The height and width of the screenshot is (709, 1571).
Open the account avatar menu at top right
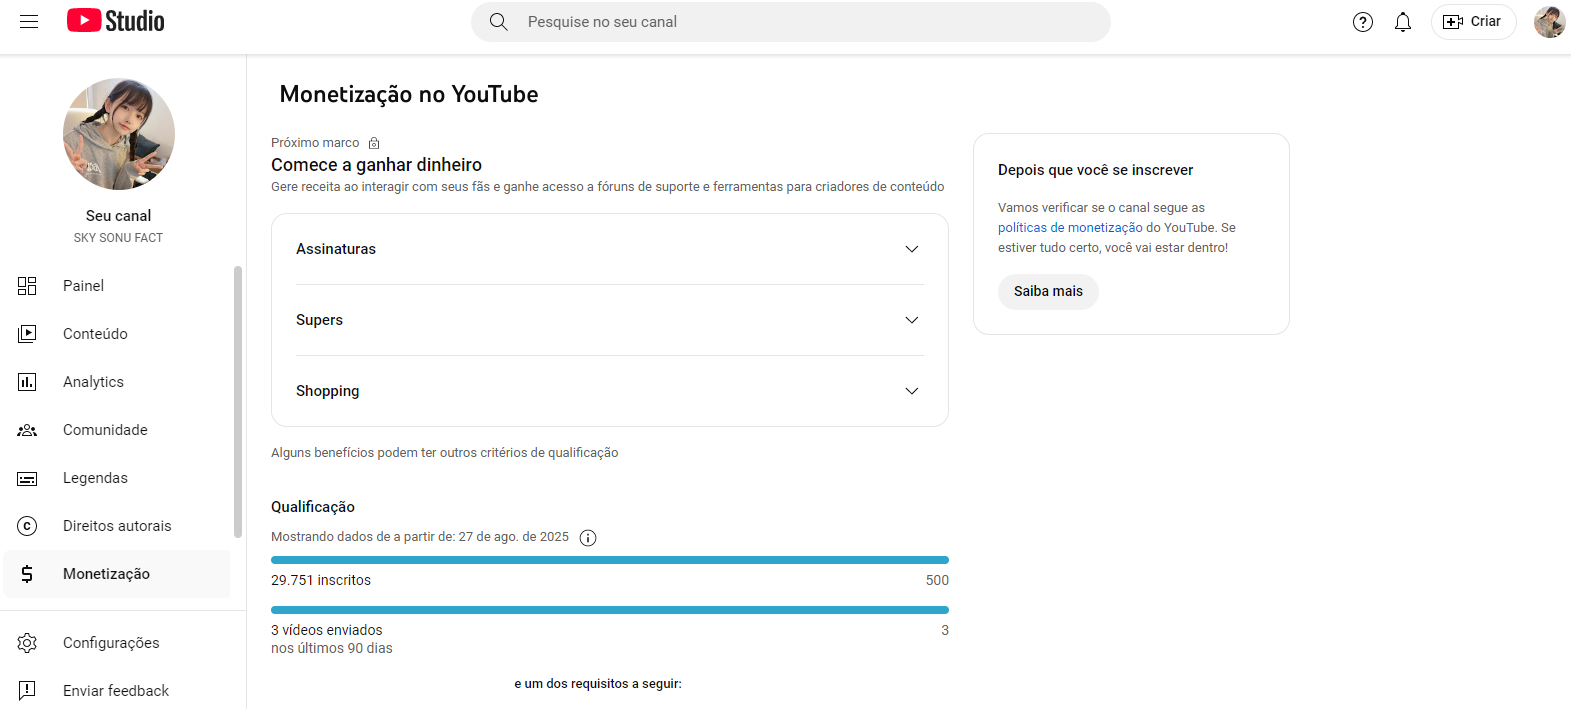tap(1549, 22)
